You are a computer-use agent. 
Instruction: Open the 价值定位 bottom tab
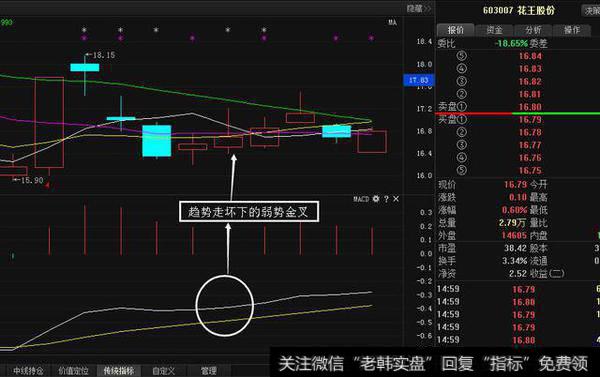coord(73,371)
